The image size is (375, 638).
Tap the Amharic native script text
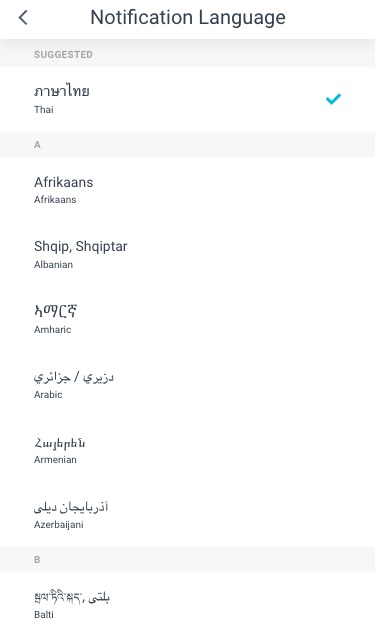point(56,311)
